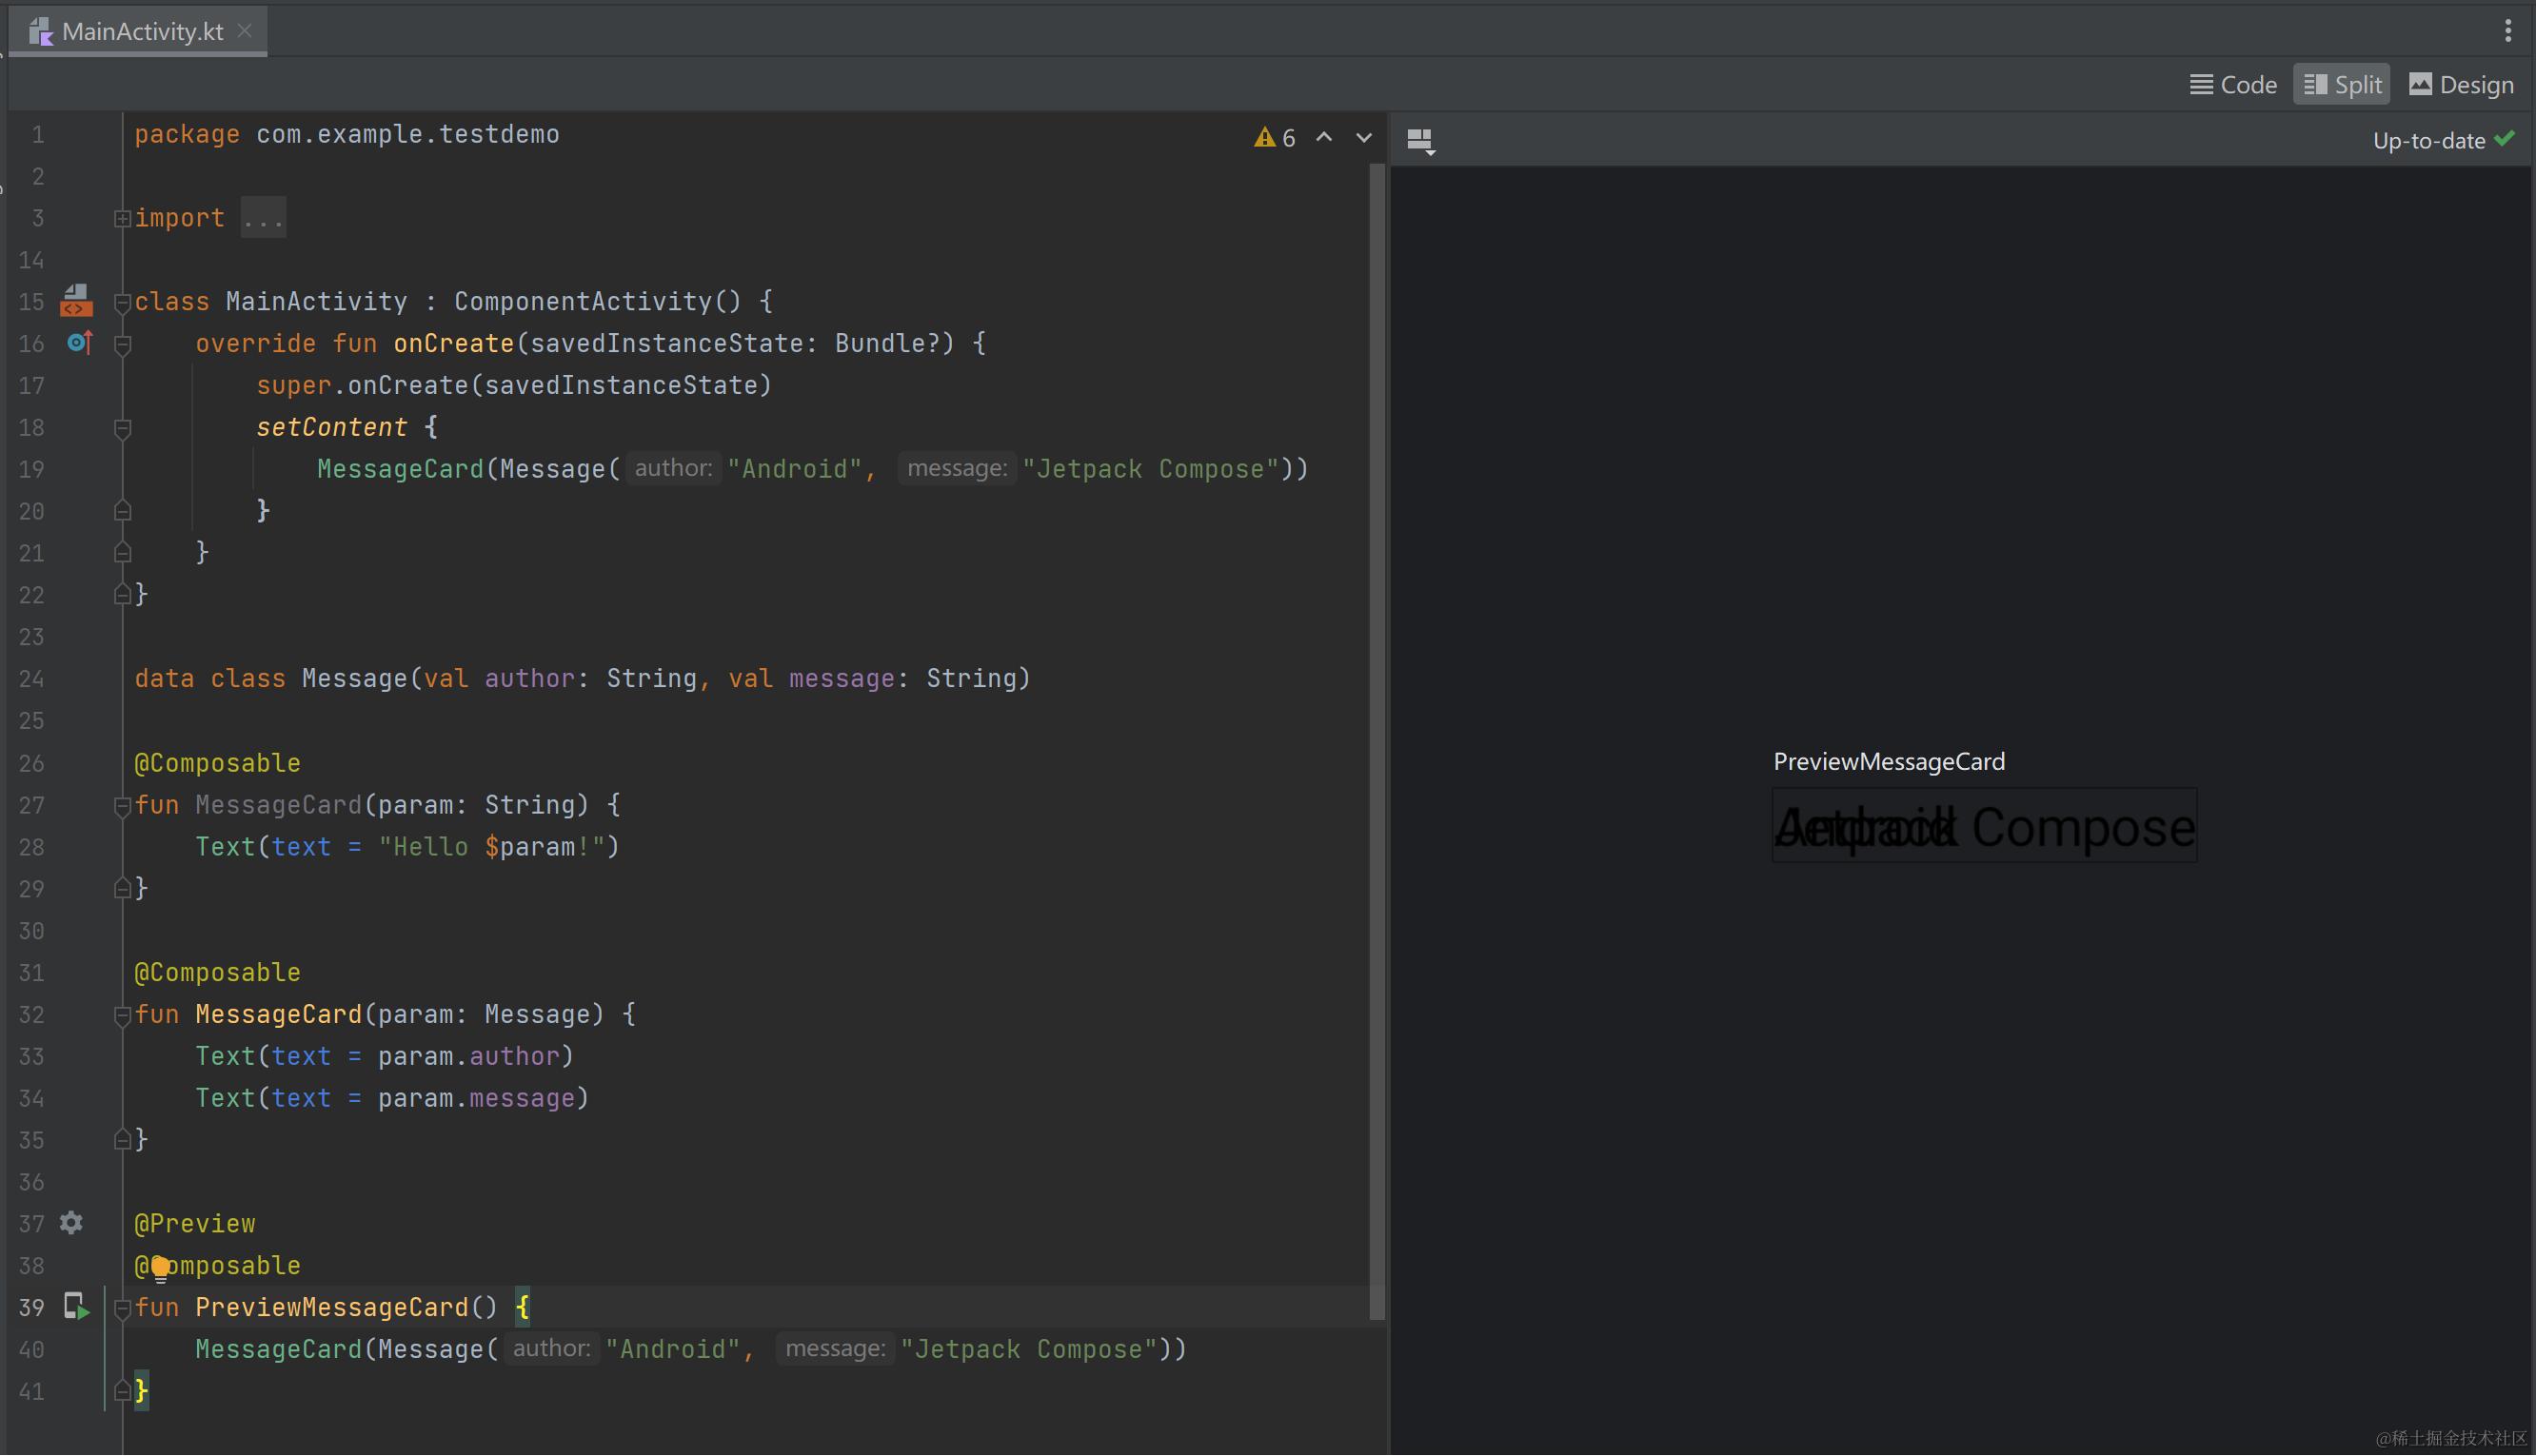Click the related XML file gutter icon
Image resolution: width=2536 pixels, height=1456 pixels.
[x=76, y=300]
